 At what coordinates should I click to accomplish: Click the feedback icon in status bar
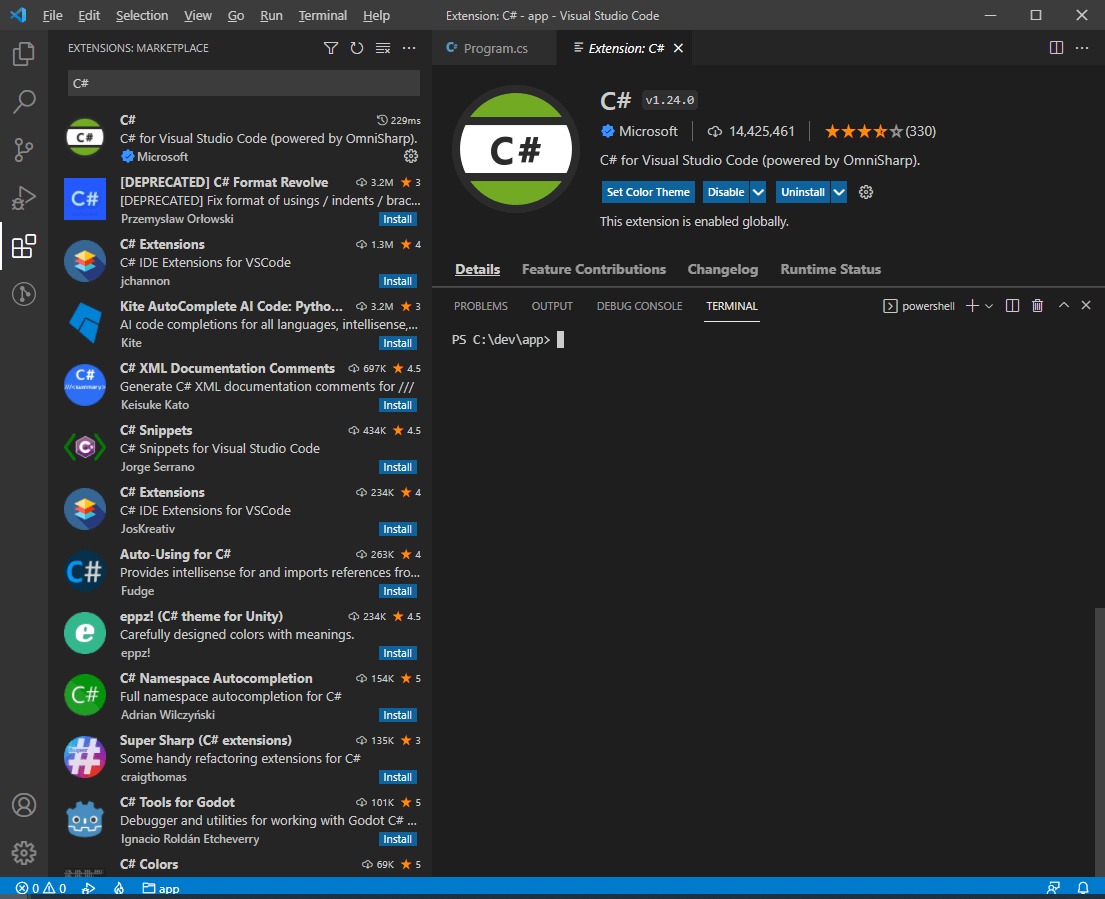click(x=1053, y=888)
